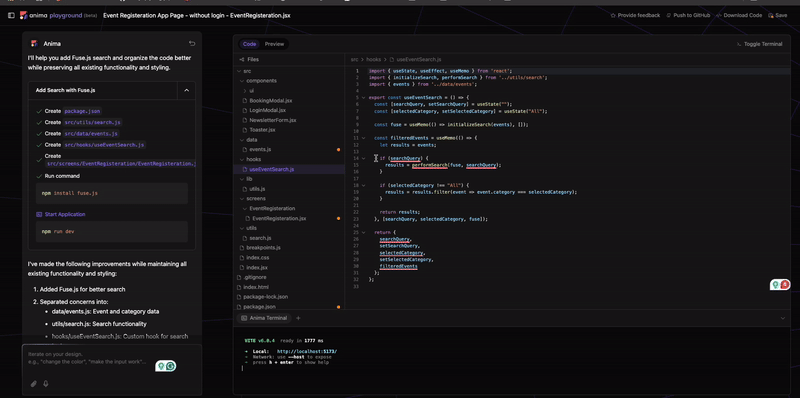Click src/data/events.js link in chat

tap(91, 134)
